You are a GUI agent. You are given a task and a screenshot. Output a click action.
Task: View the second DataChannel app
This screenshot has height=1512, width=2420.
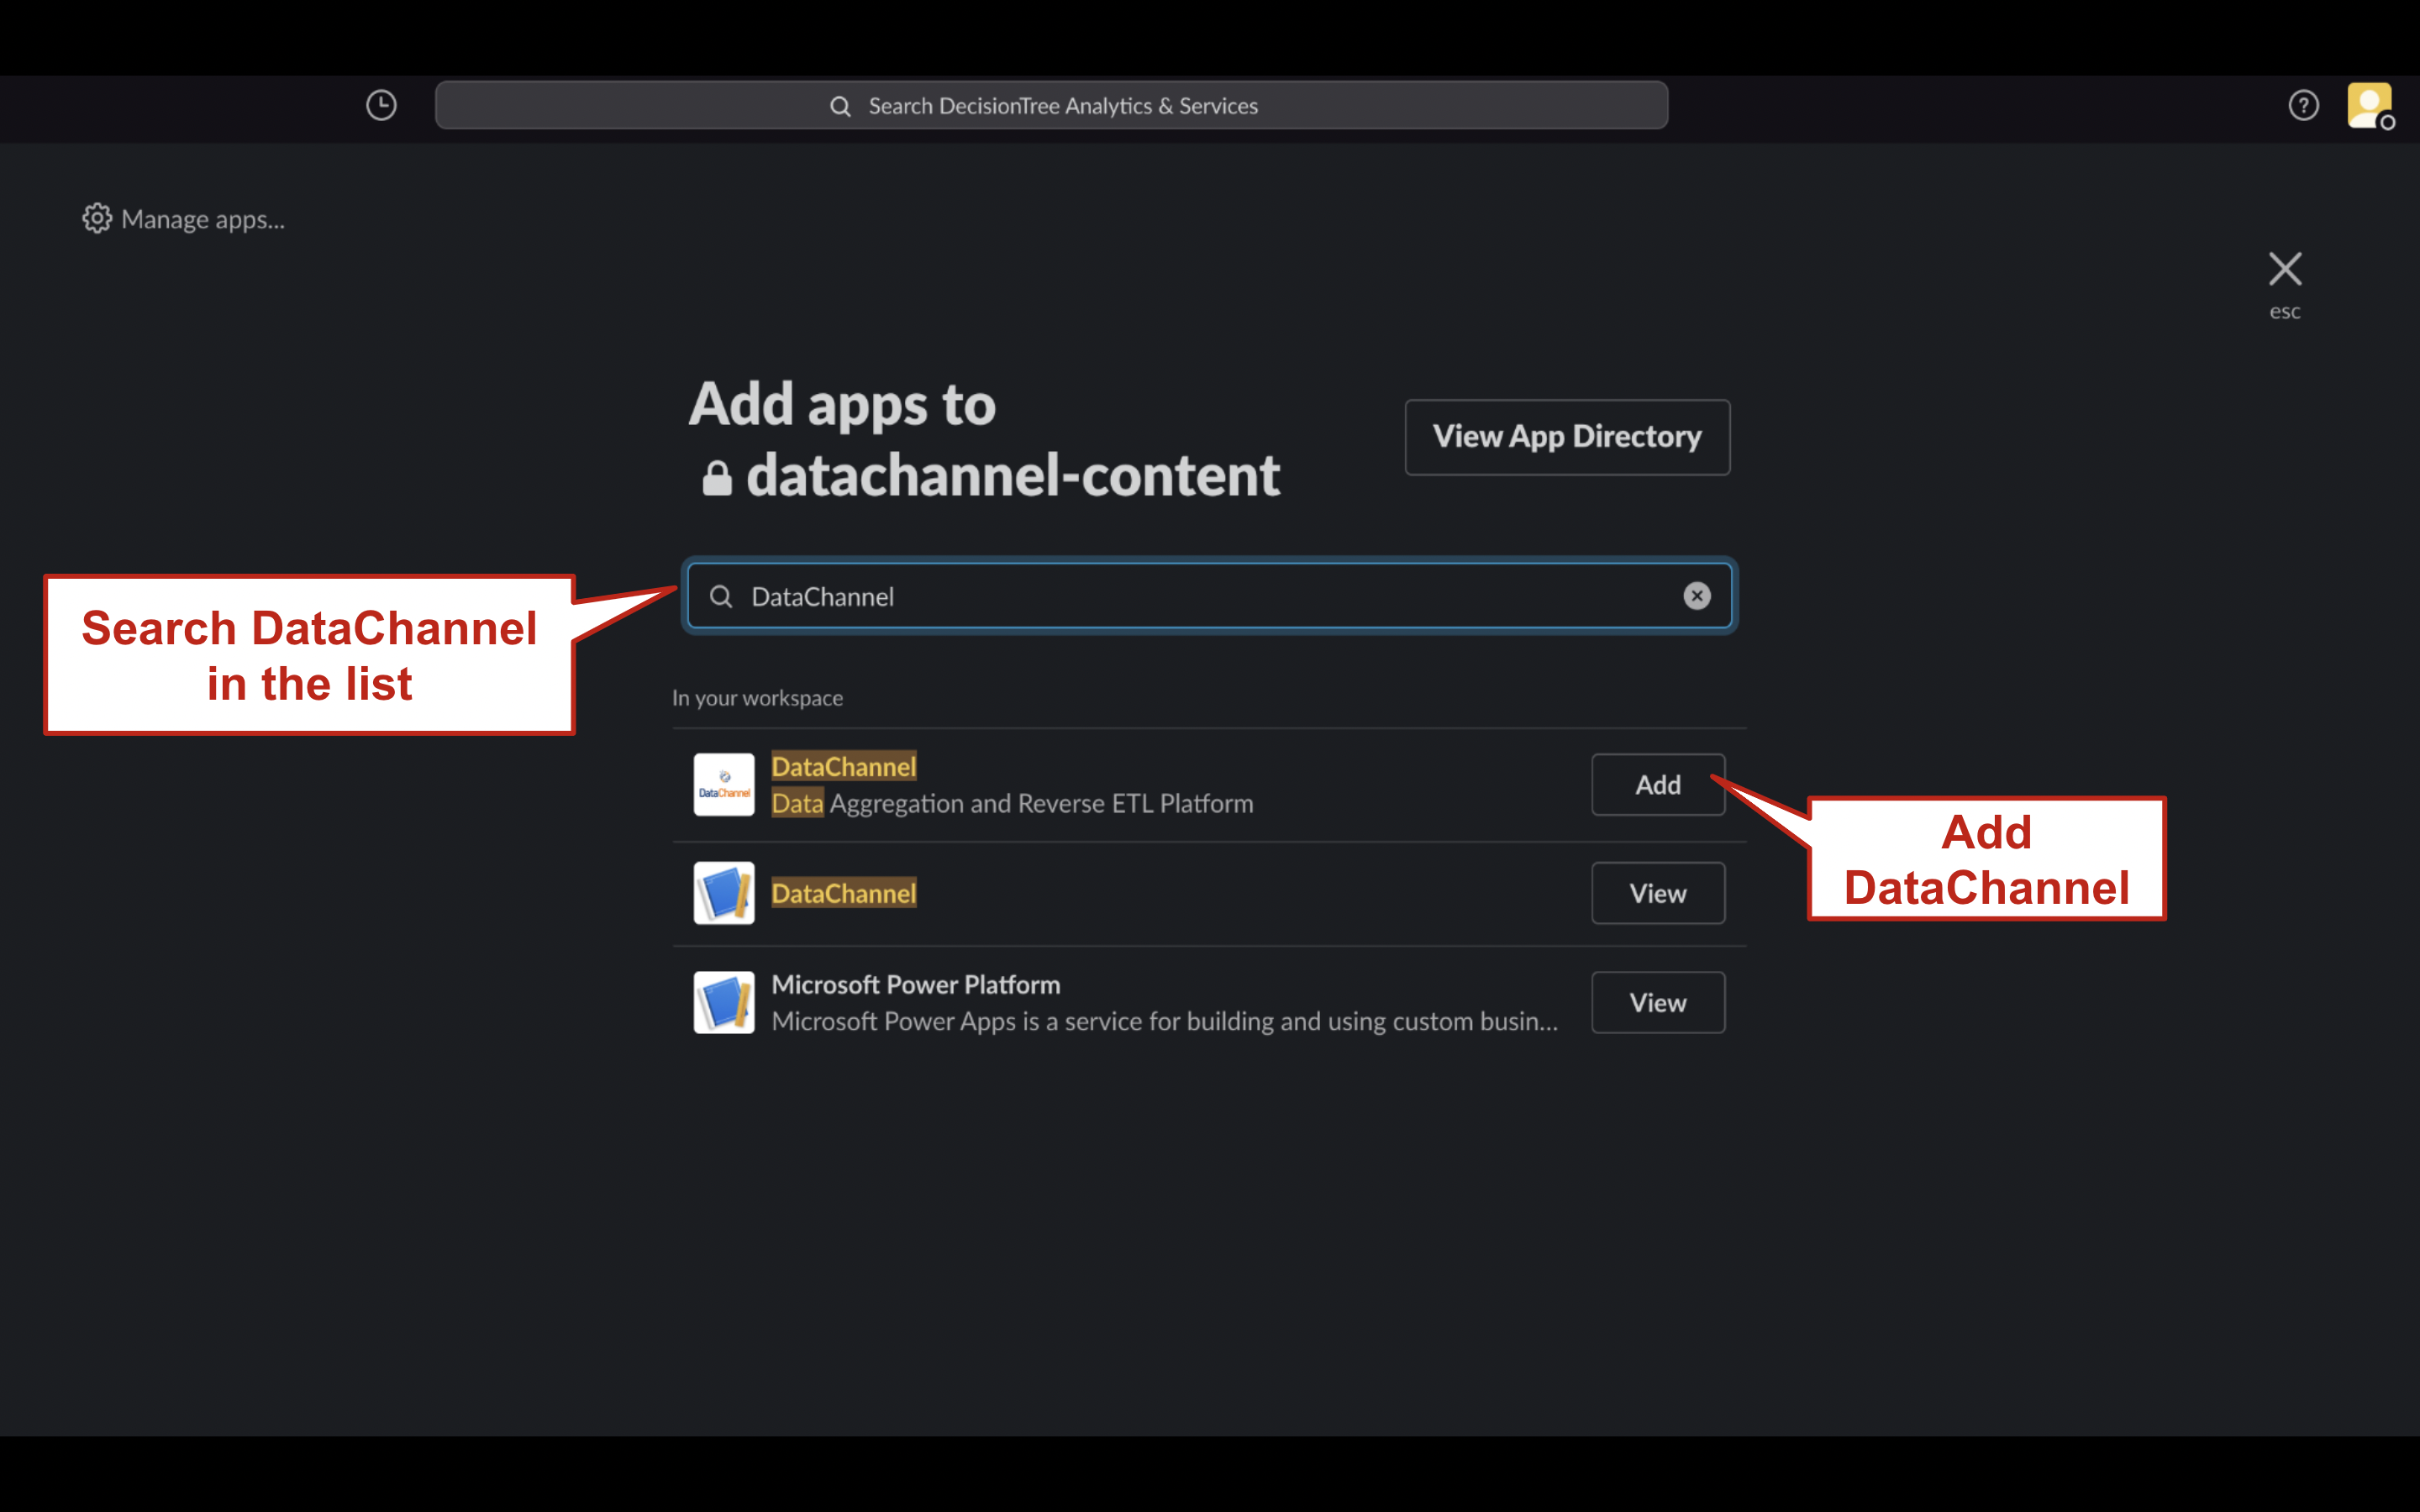click(x=1658, y=893)
